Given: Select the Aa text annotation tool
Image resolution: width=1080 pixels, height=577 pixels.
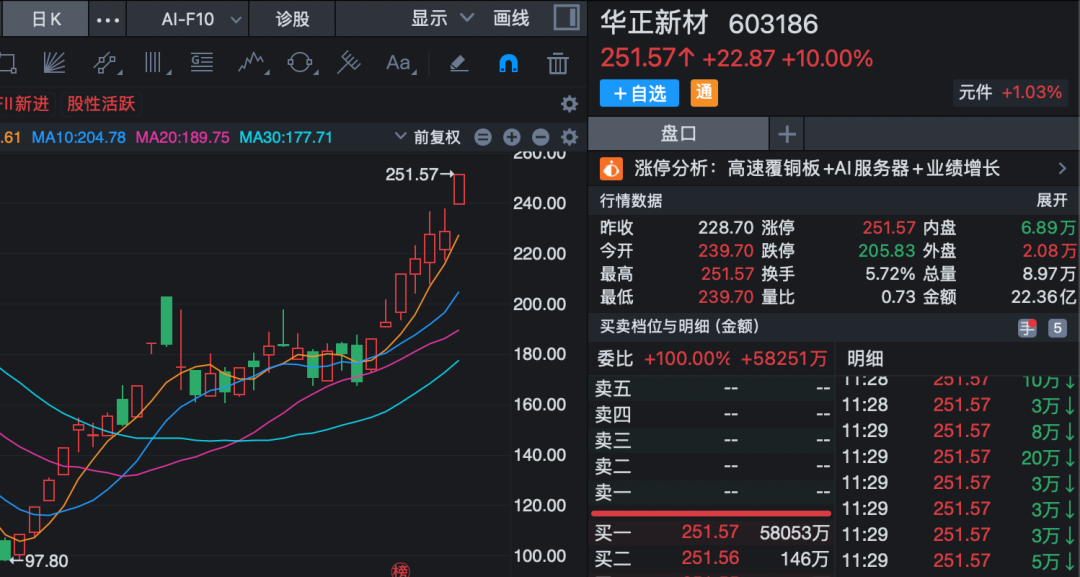Looking at the screenshot, I should (399, 63).
